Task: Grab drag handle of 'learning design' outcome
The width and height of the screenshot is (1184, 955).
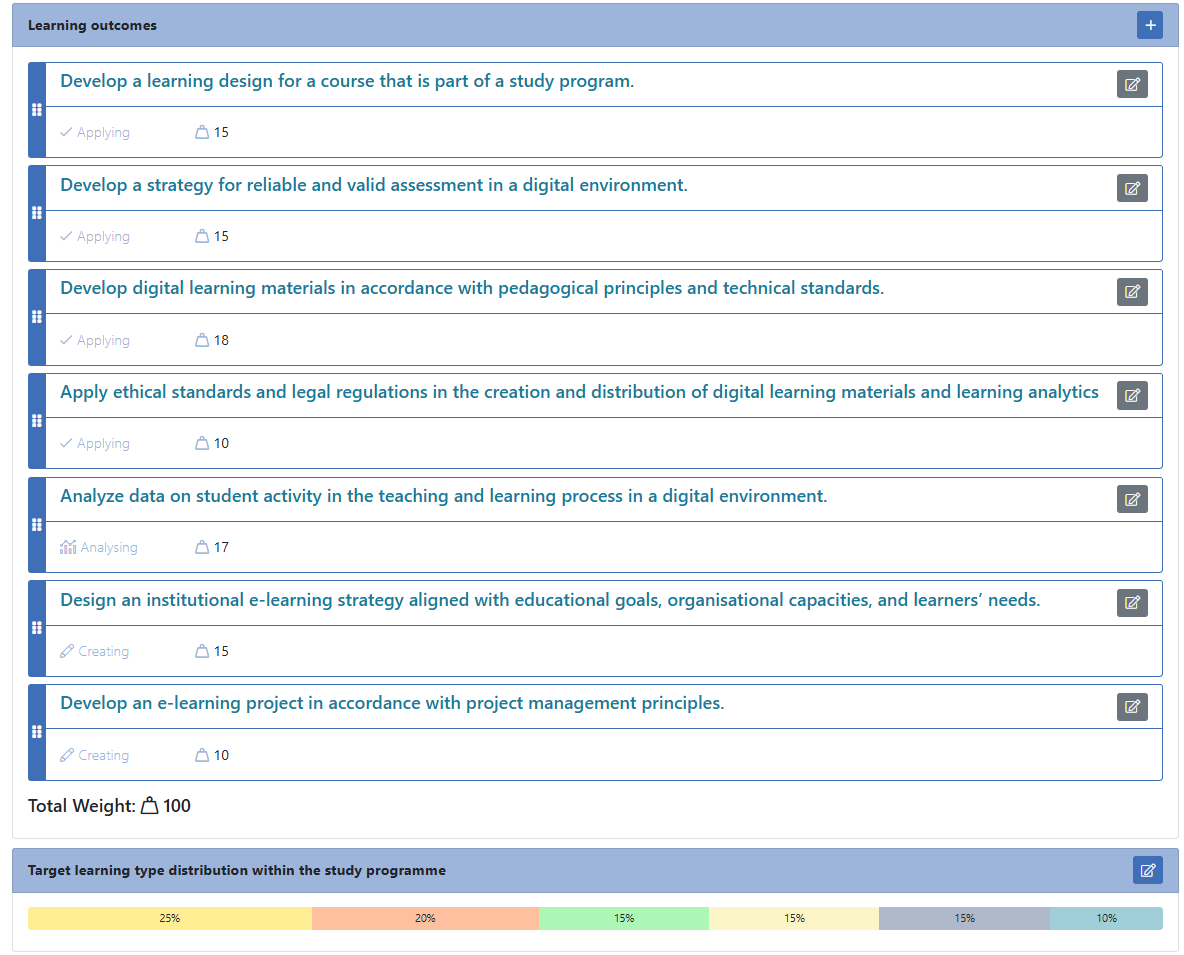Action: point(36,109)
